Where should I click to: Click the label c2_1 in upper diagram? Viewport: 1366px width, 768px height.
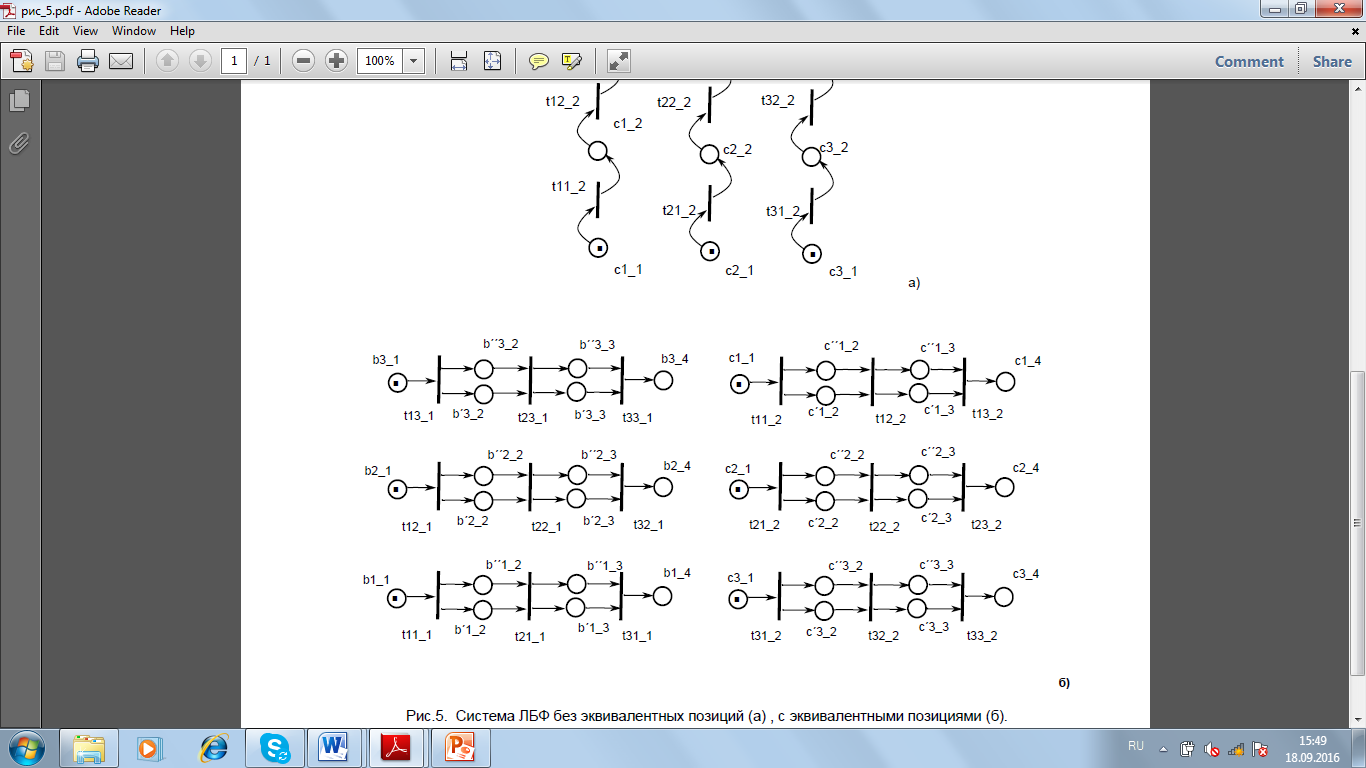pyautogui.click(x=740, y=271)
